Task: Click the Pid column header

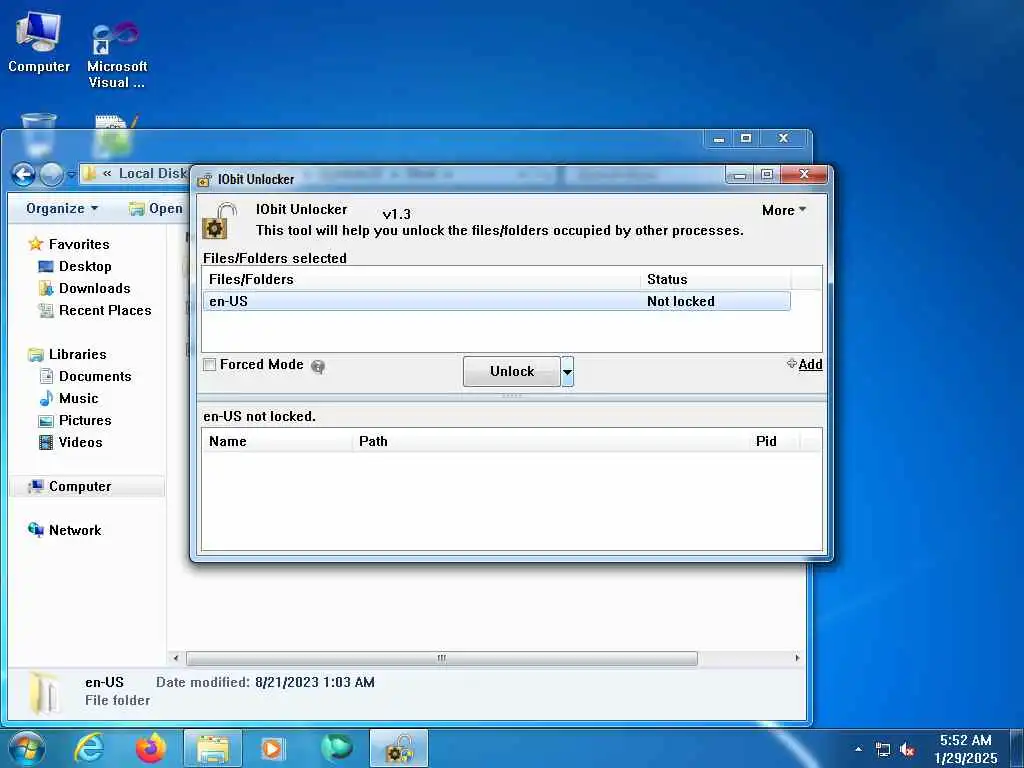Action: pos(774,441)
